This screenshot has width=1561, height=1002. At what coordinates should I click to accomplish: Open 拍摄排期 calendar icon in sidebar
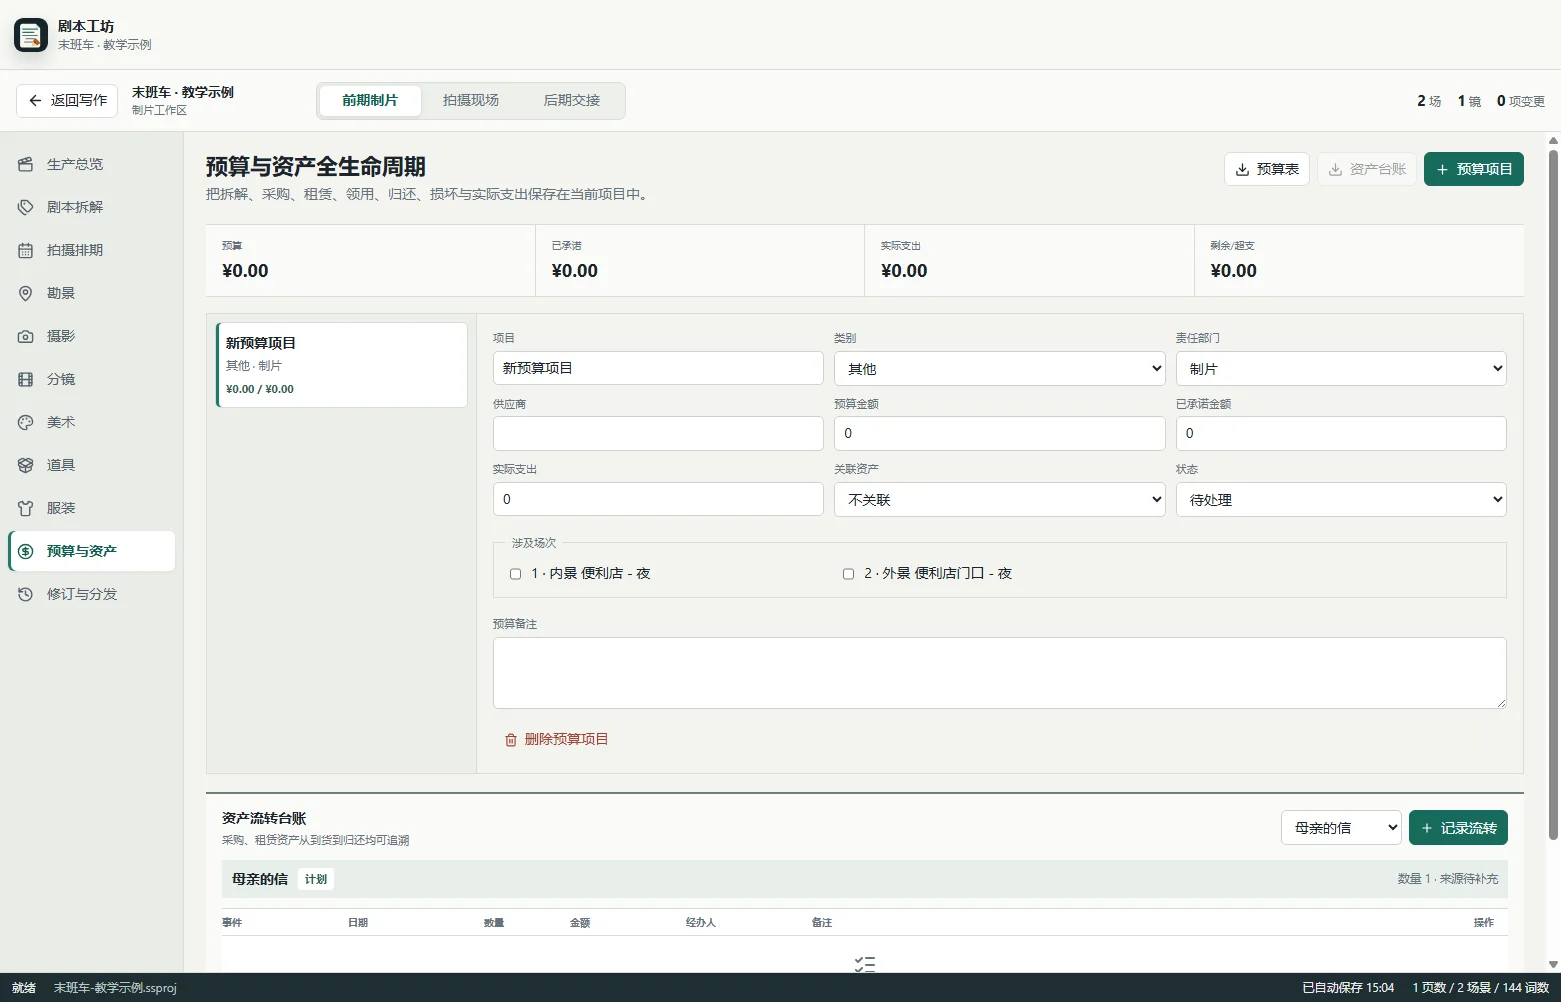(26, 250)
